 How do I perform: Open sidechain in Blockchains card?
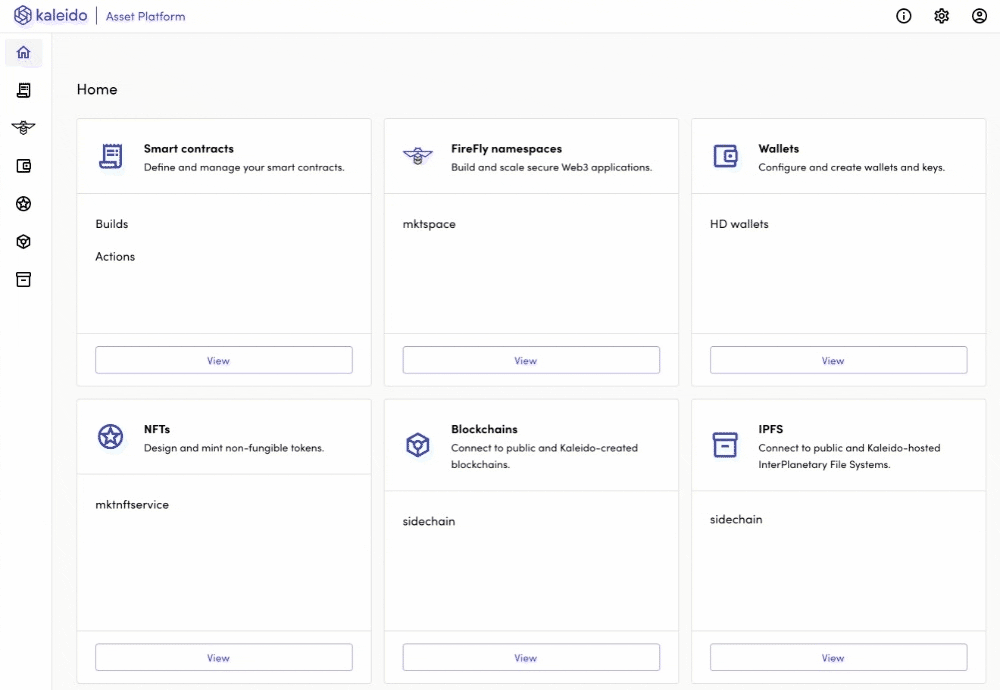tap(429, 521)
